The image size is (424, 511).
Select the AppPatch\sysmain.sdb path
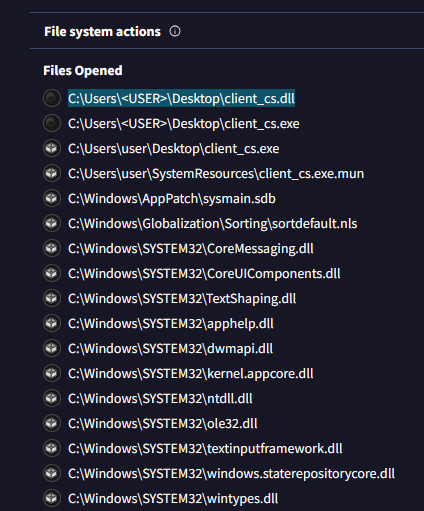pyautogui.click(x=172, y=199)
